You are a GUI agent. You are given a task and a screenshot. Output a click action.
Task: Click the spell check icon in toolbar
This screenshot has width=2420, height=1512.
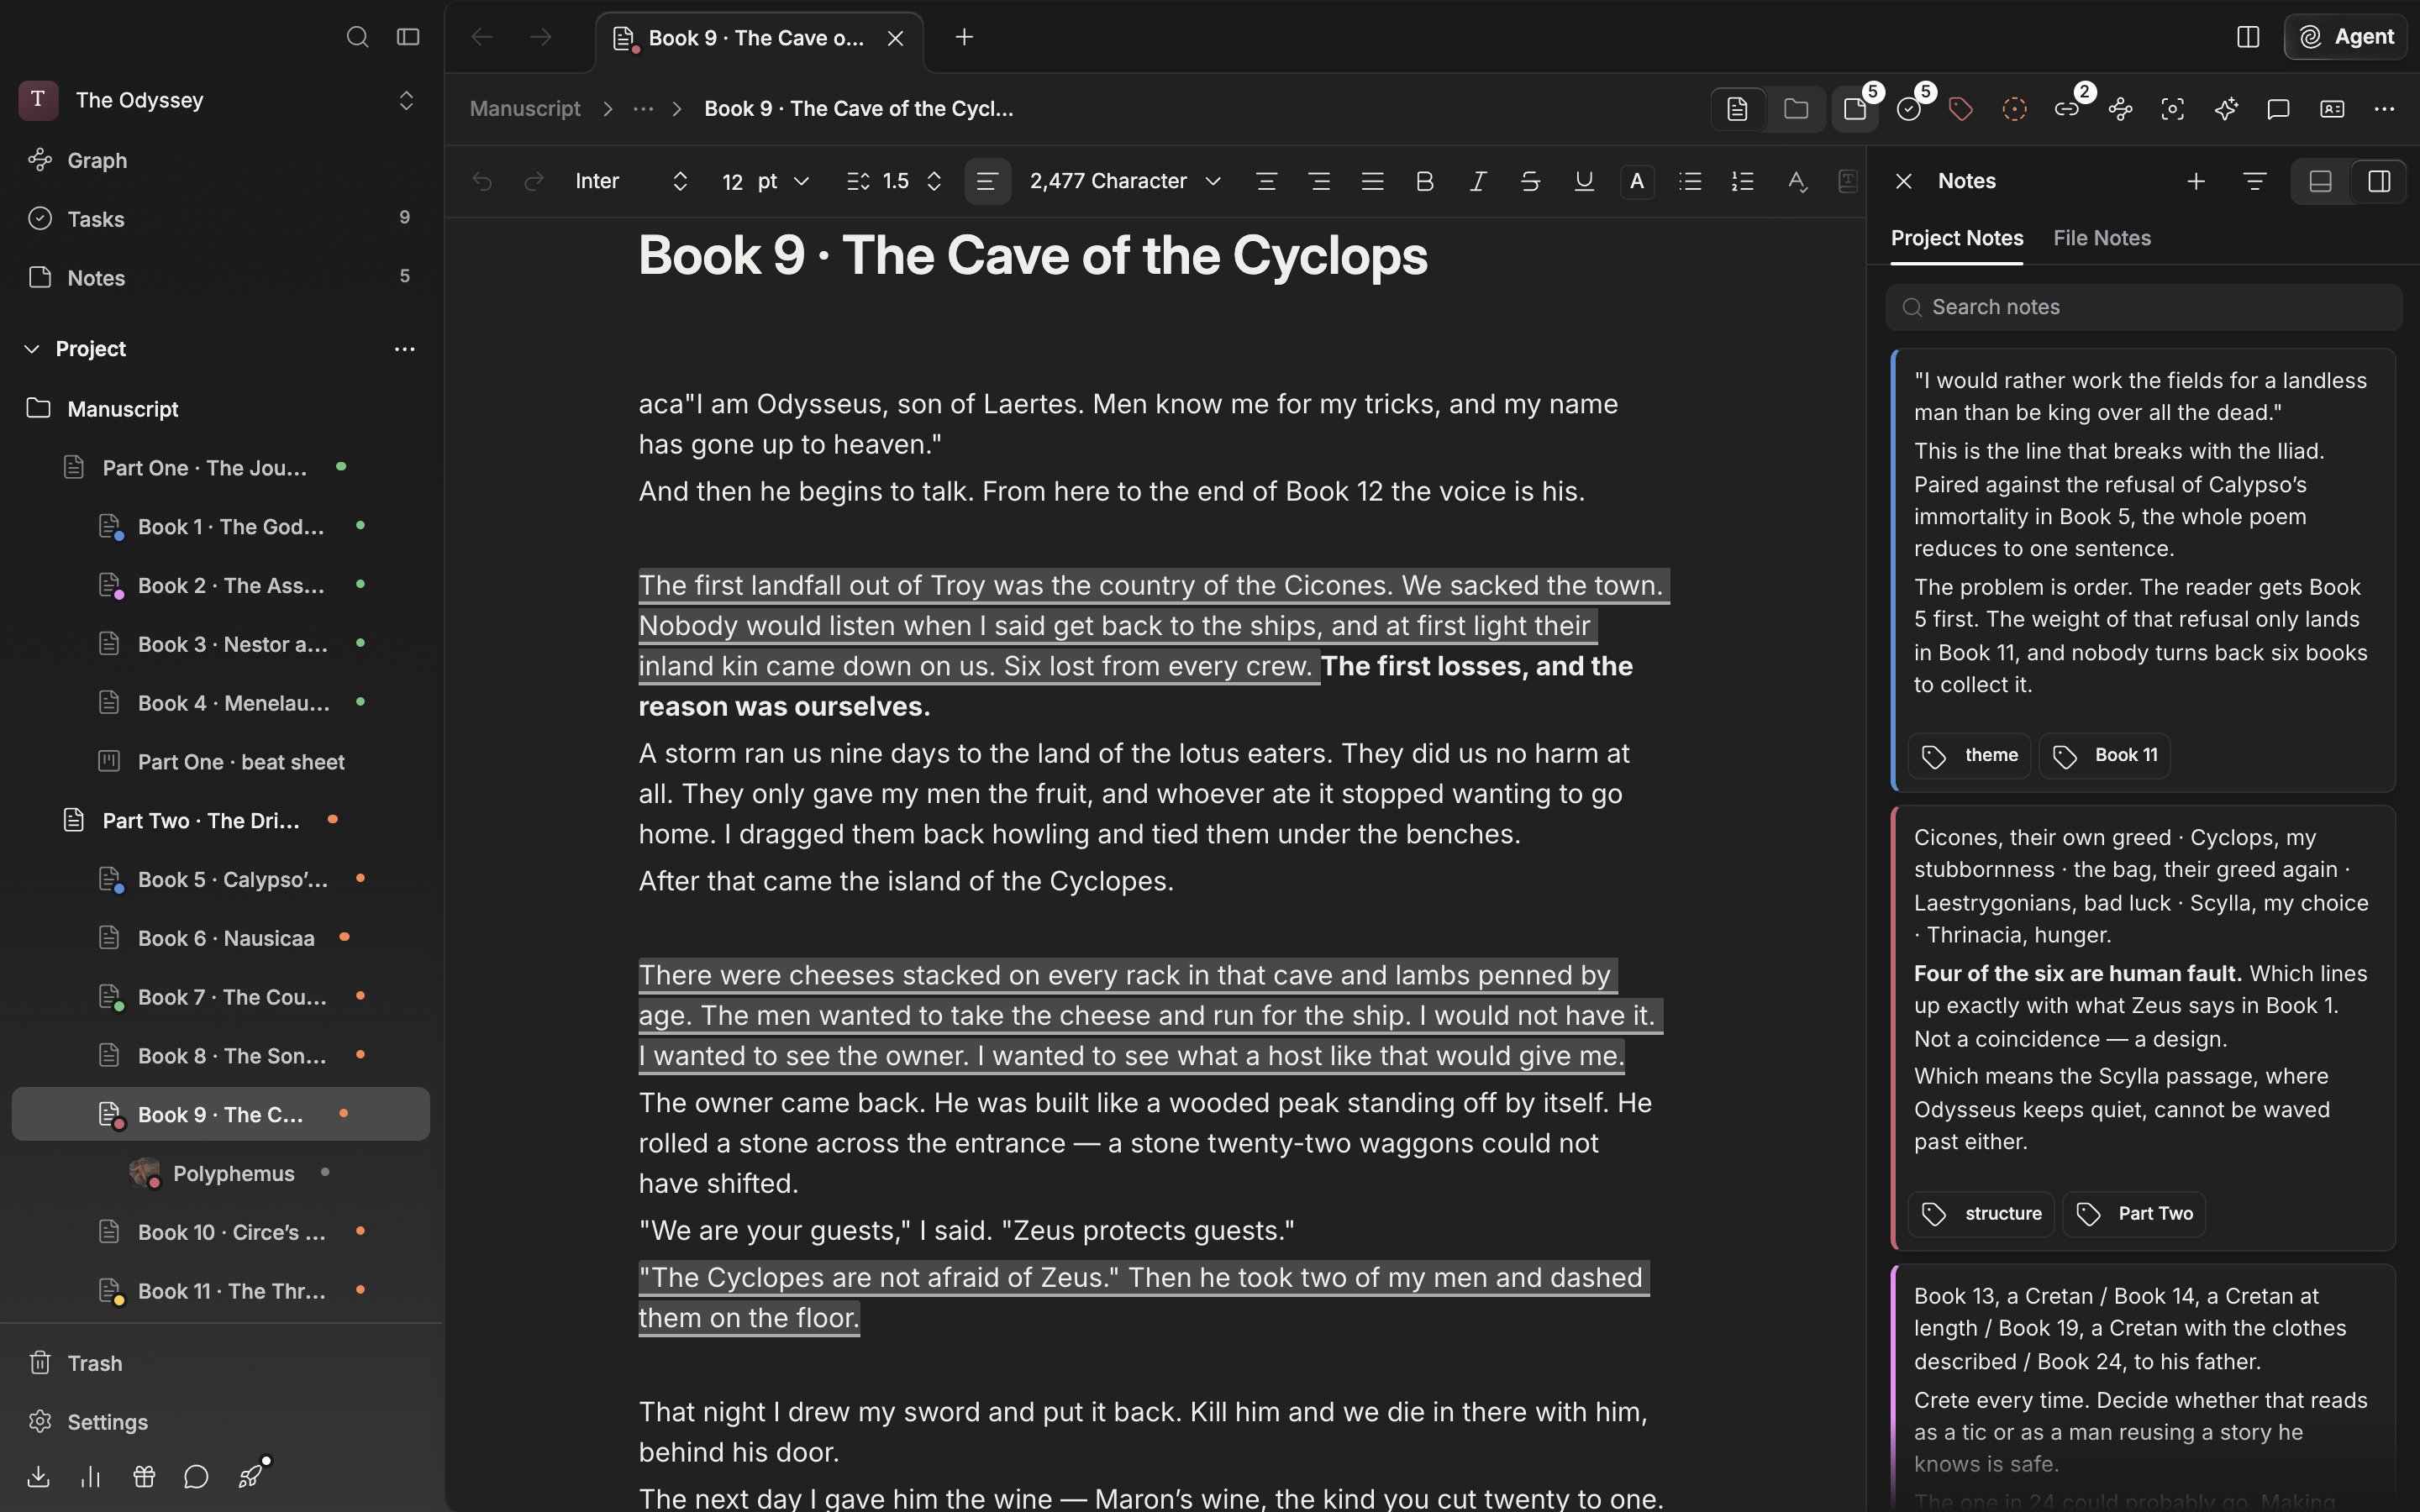pos(1797,181)
